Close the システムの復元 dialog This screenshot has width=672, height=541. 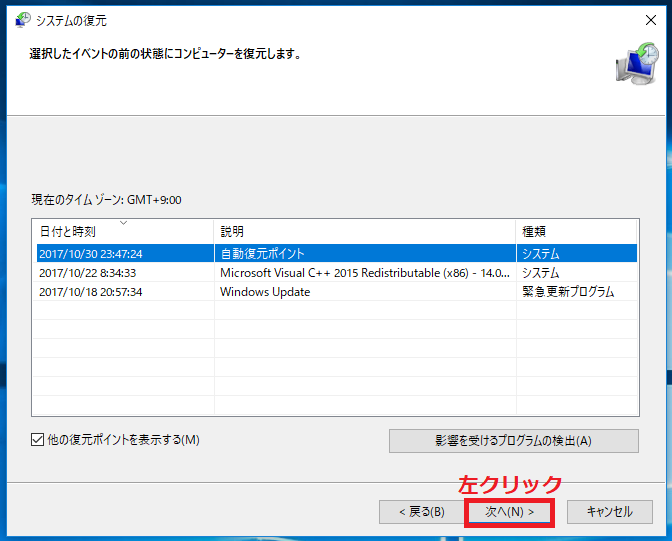[651, 20]
